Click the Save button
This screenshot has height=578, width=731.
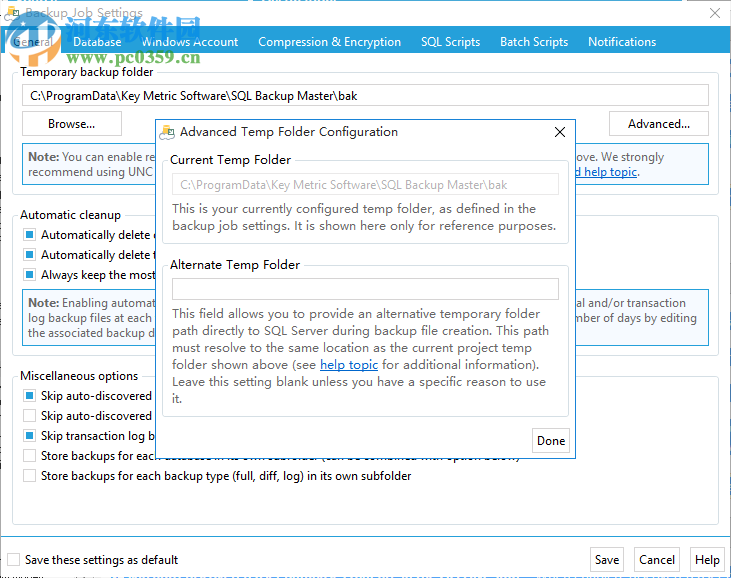point(607,559)
